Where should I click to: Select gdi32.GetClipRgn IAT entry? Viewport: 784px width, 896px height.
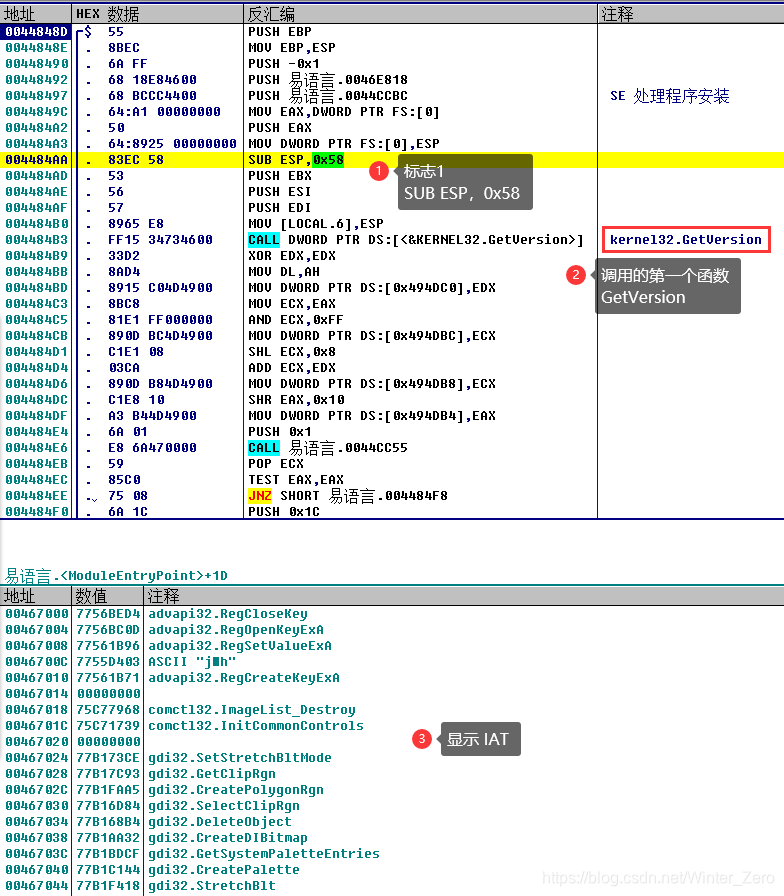(x=212, y=774)
